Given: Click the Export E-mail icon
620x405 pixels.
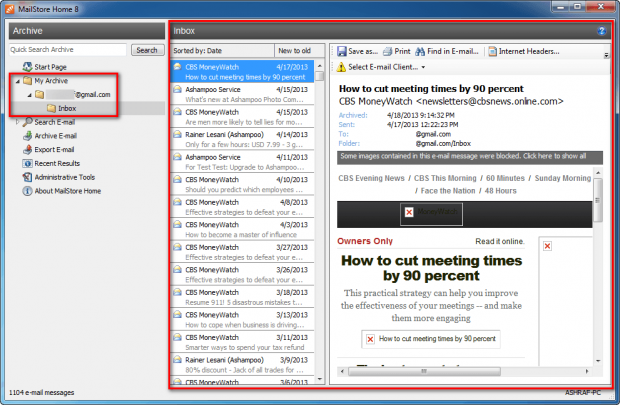Looking at the screenshot, I should (27, 150).
